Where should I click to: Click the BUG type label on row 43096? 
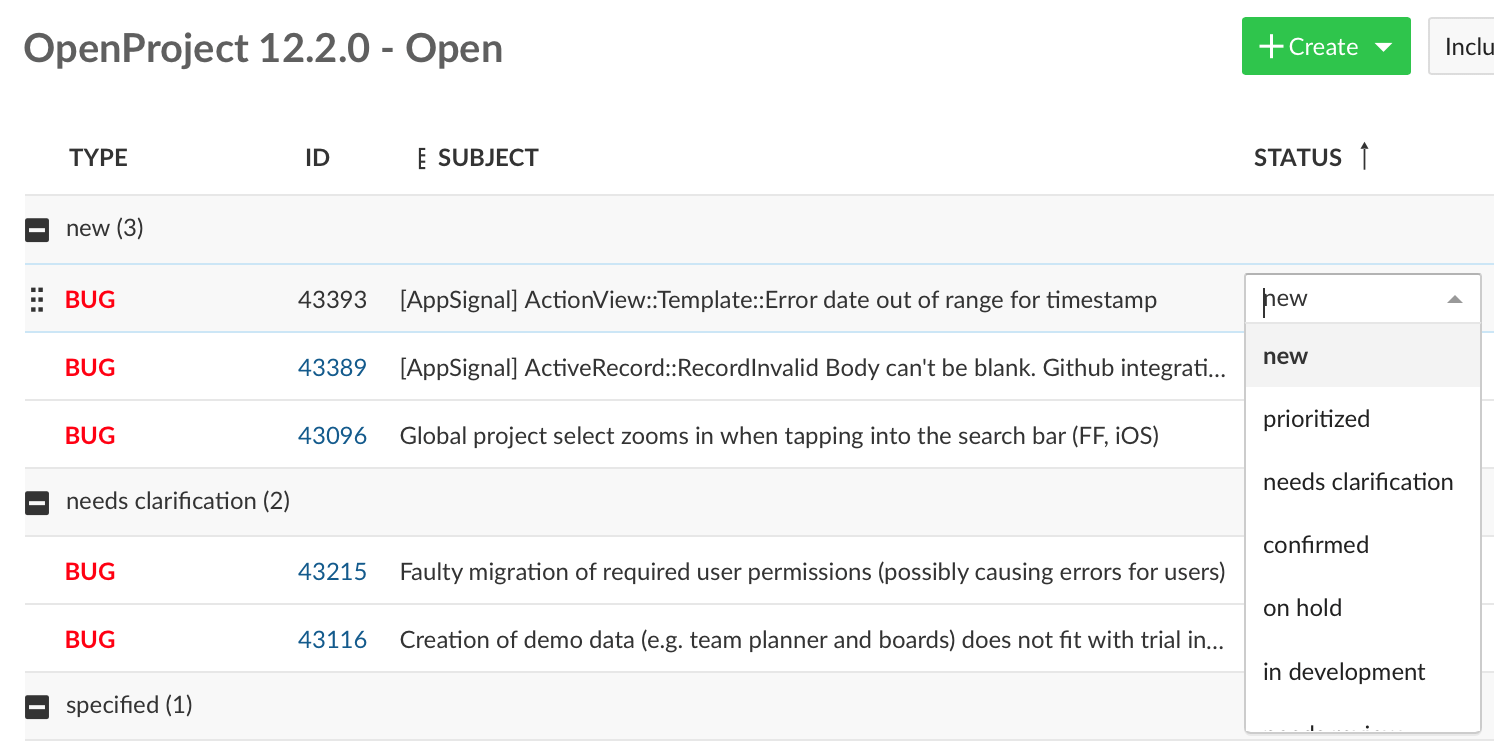(x=89, y=435)
